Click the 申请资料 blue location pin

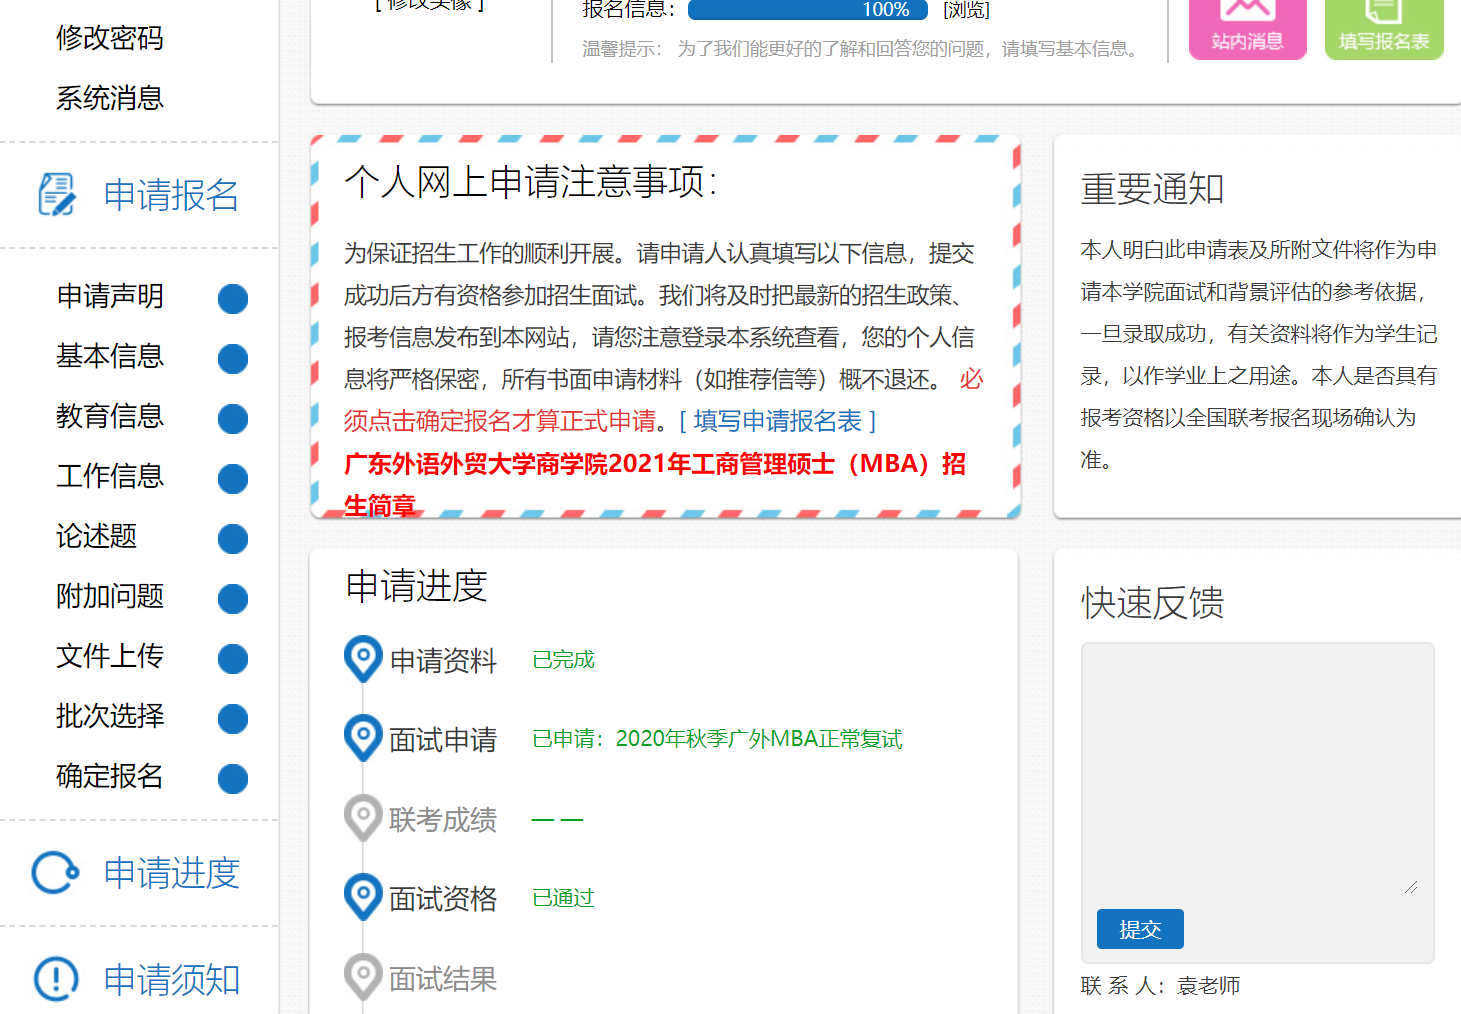click(x=363, y=658)
